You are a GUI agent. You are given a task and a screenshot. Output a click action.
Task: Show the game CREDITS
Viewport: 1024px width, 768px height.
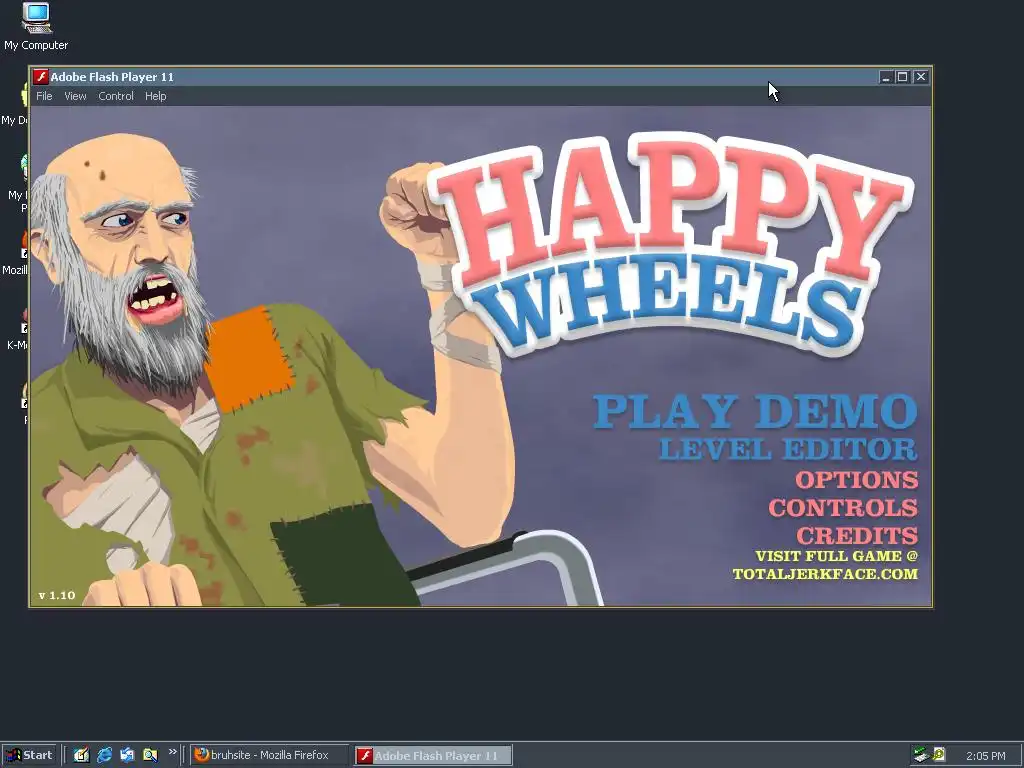857,536
